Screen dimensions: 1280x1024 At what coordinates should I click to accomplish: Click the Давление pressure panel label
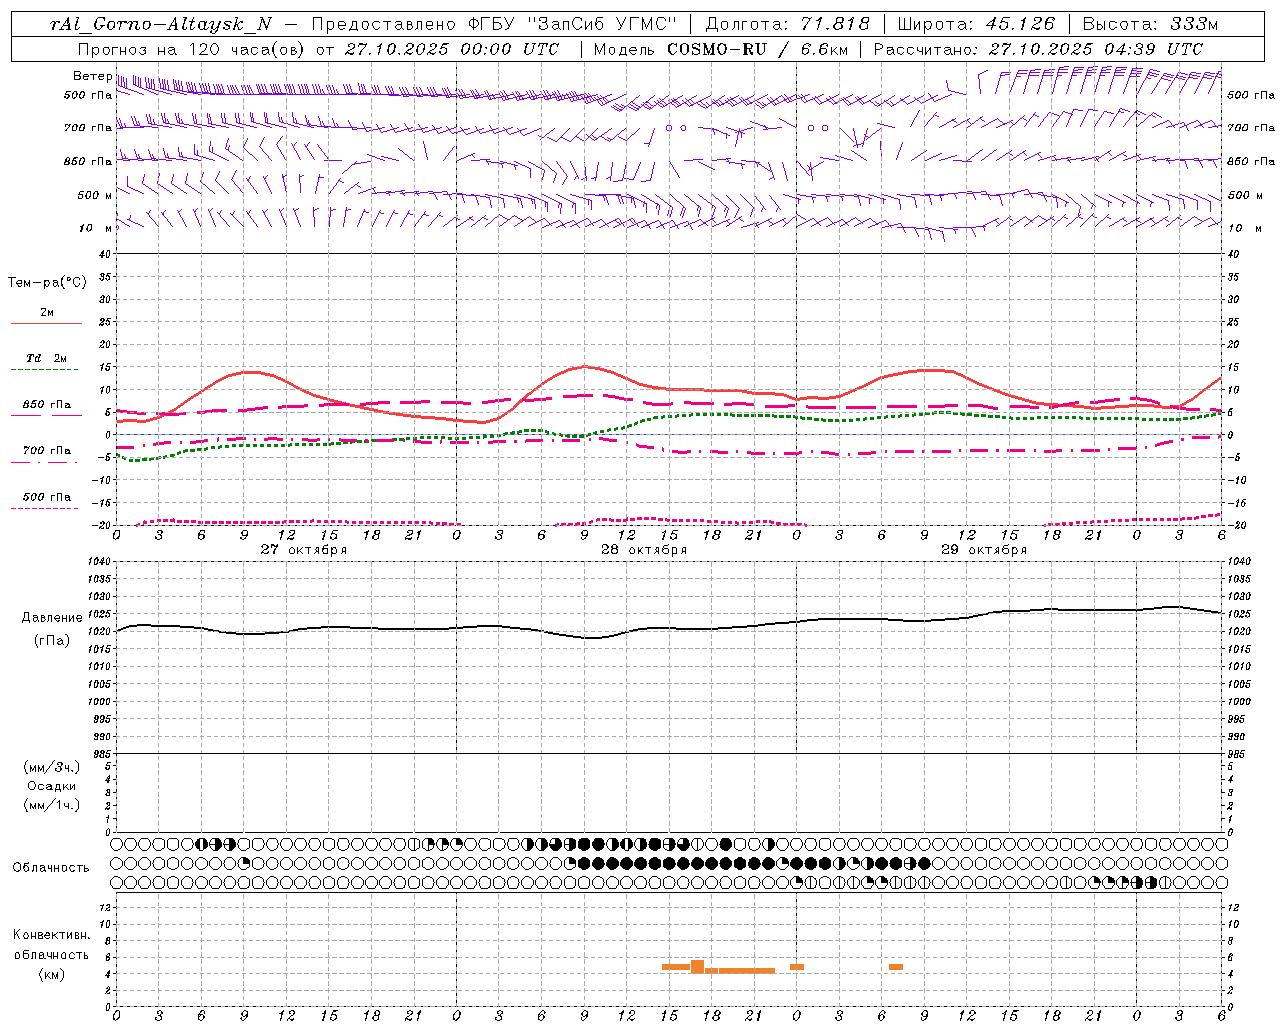coord(52,617)
